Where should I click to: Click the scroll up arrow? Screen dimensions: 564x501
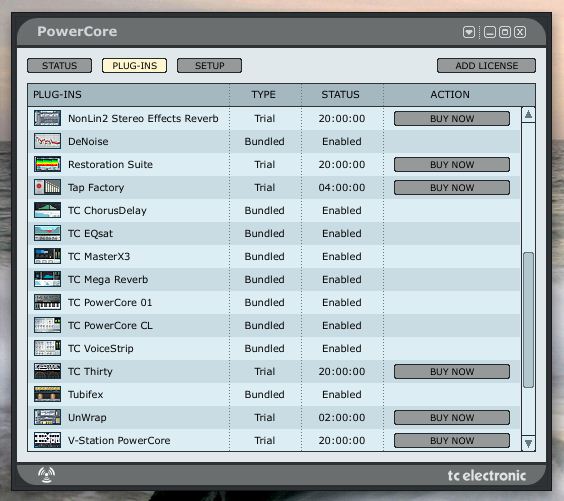(x=528, y=115)
